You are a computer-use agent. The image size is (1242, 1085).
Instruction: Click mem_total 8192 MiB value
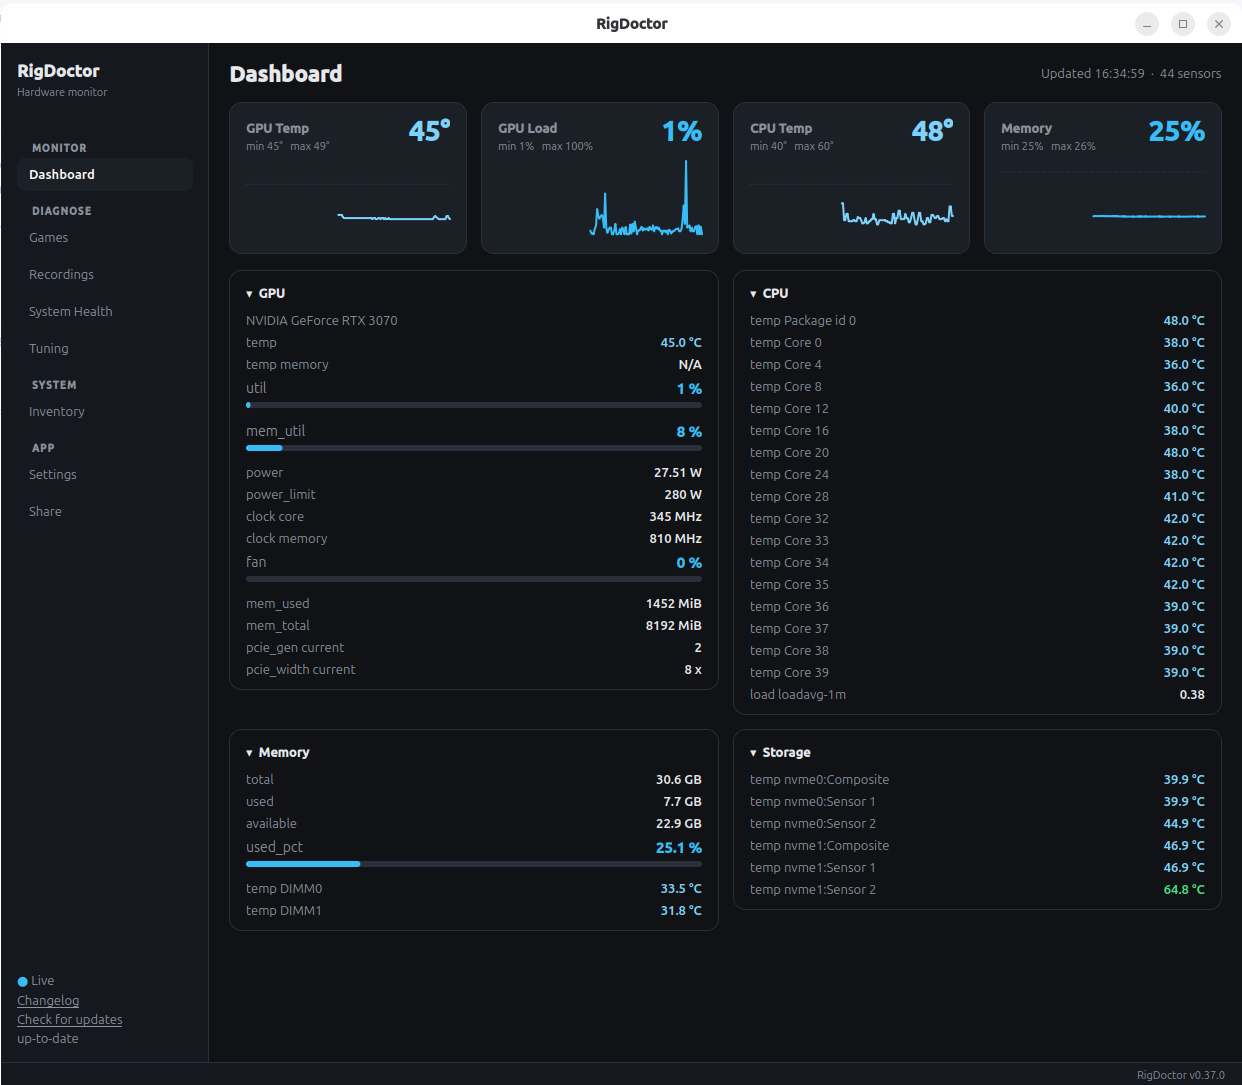click(x=673, y=626)
